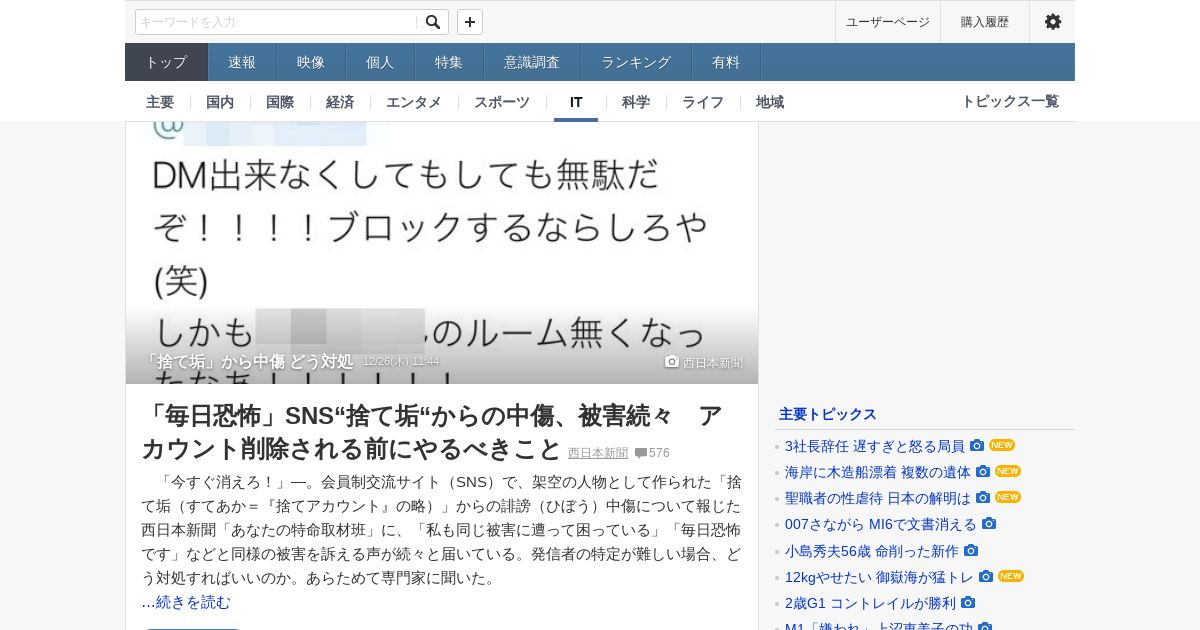Click camera icon on hero image credit
Image resolution: width=1200 pixels, height=630 pixels.
coord(672,362)
